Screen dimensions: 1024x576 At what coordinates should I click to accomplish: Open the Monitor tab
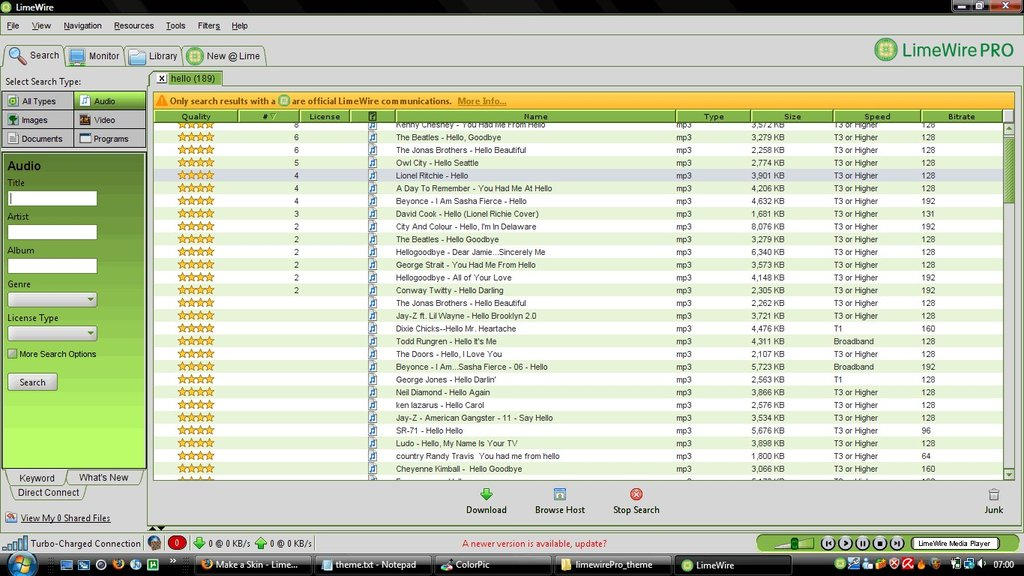tap(94, 56)
